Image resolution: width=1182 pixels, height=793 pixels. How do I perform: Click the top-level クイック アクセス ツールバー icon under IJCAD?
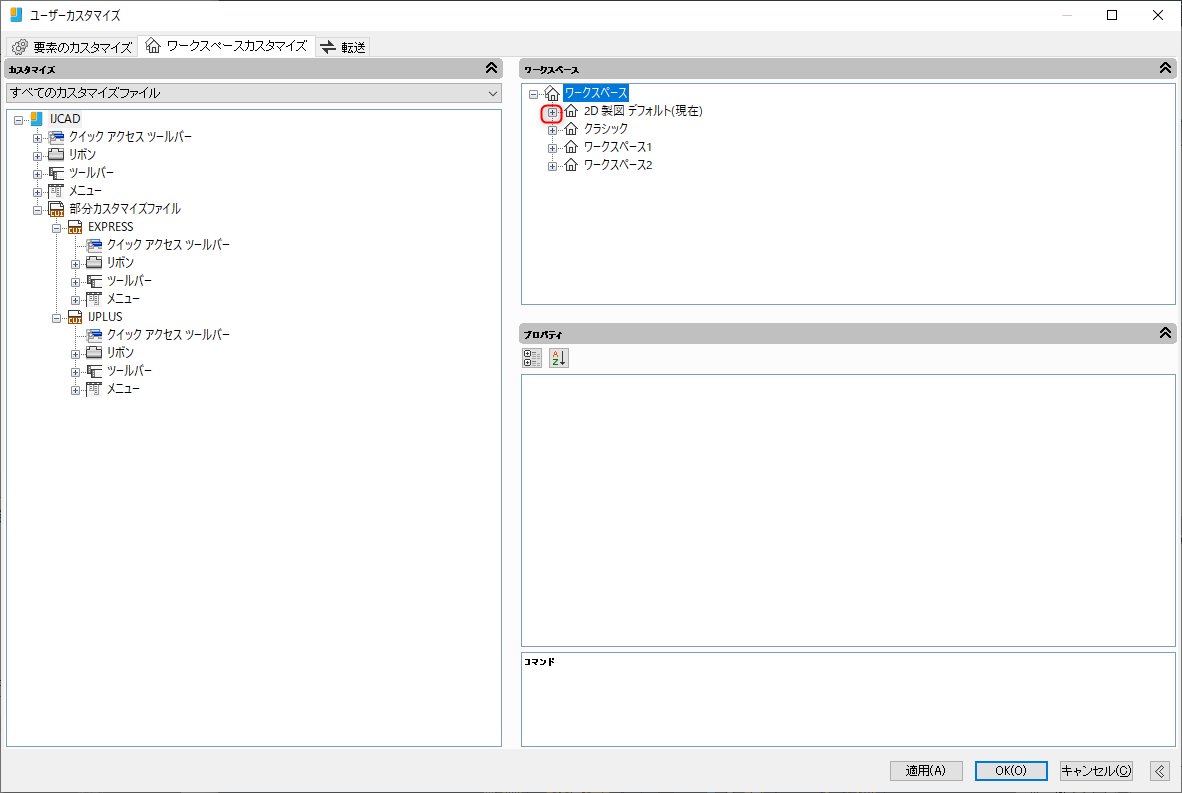(56, 137)
